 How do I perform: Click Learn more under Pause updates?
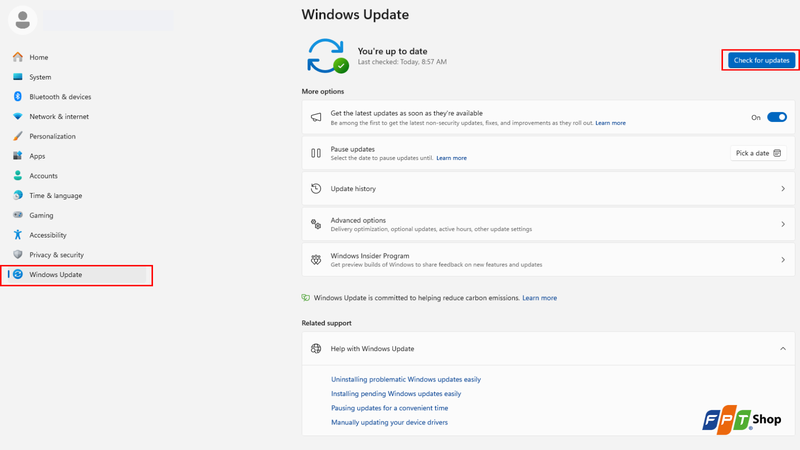point(452,158)
